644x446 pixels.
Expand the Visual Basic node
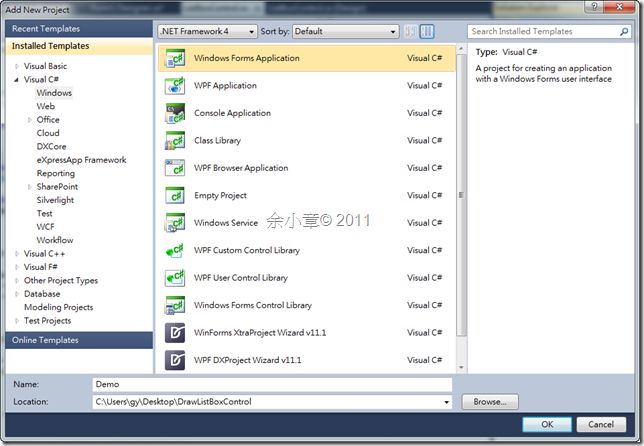[x=17, y=66]
